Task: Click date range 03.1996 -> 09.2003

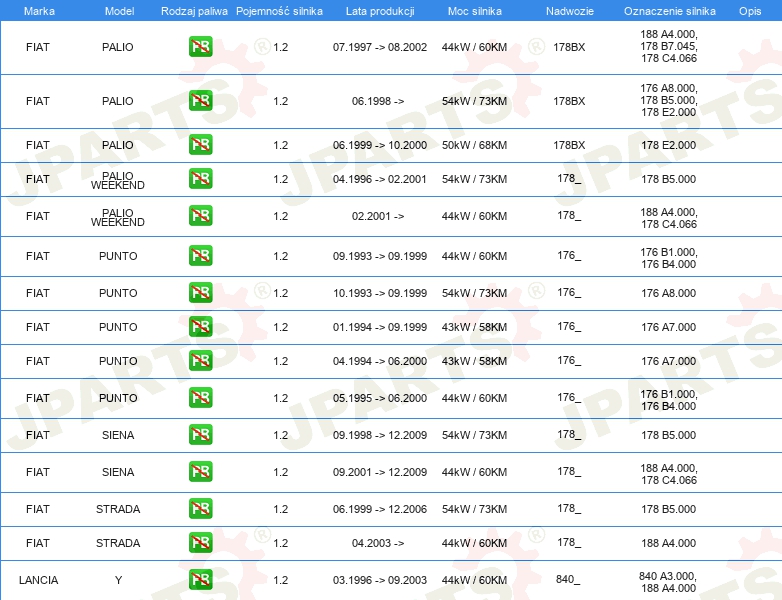Action: (x=380, y=580)
